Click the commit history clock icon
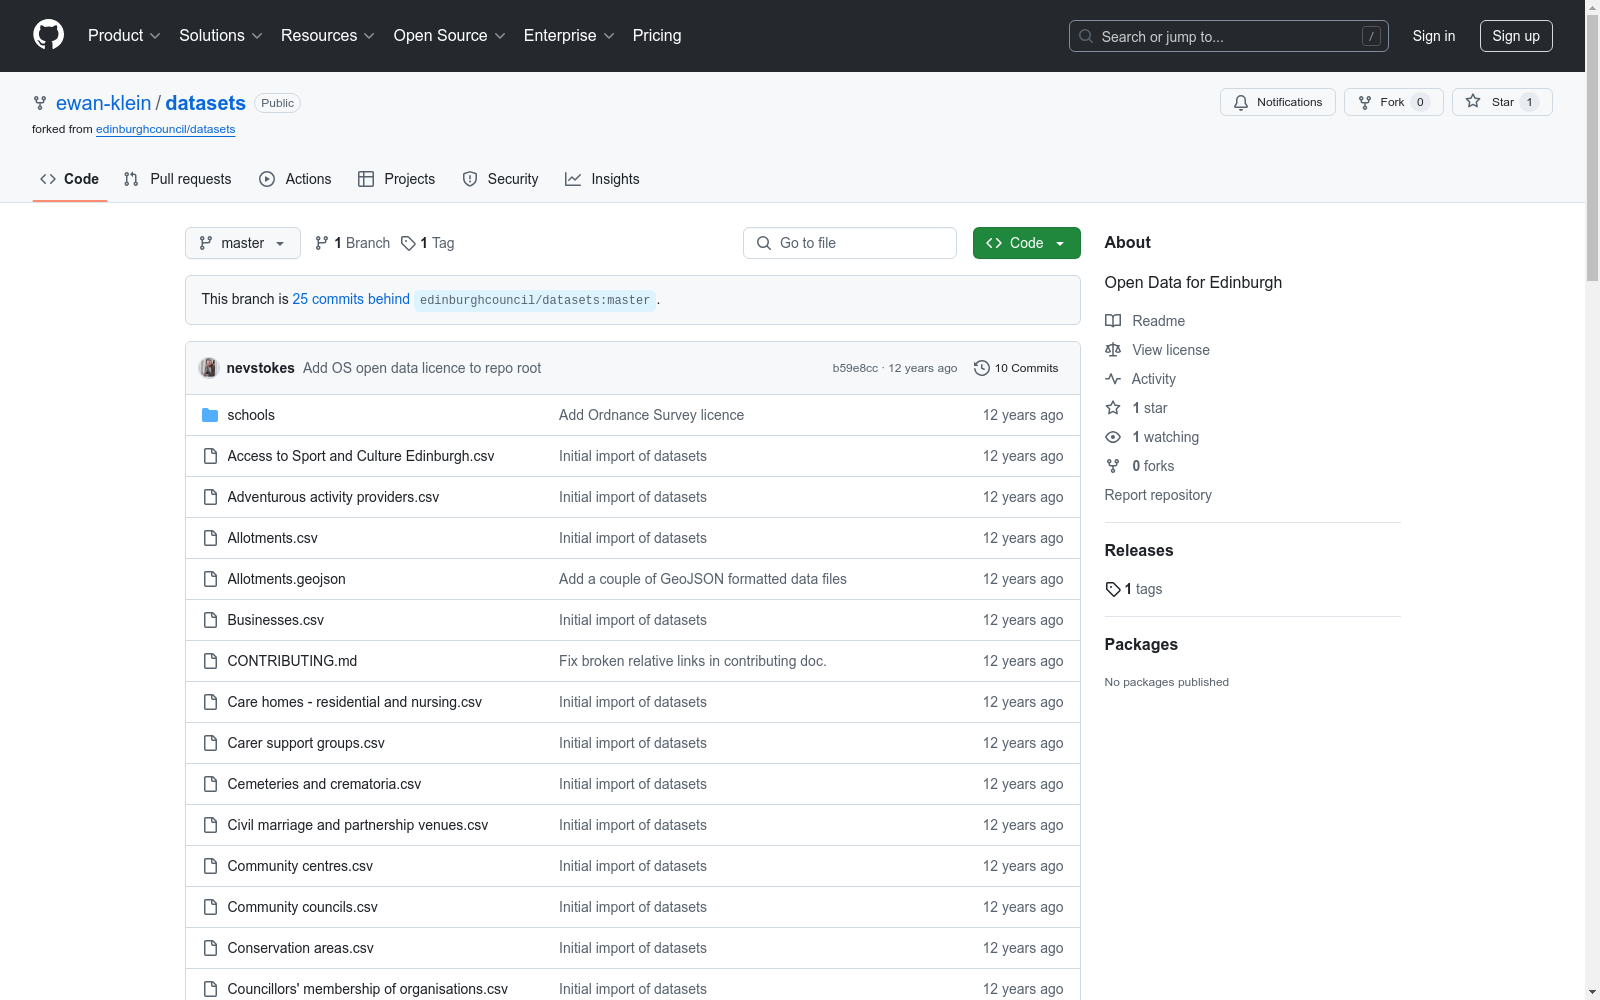The height and width of the screenshot is (1000, 1600). point(982,368)
